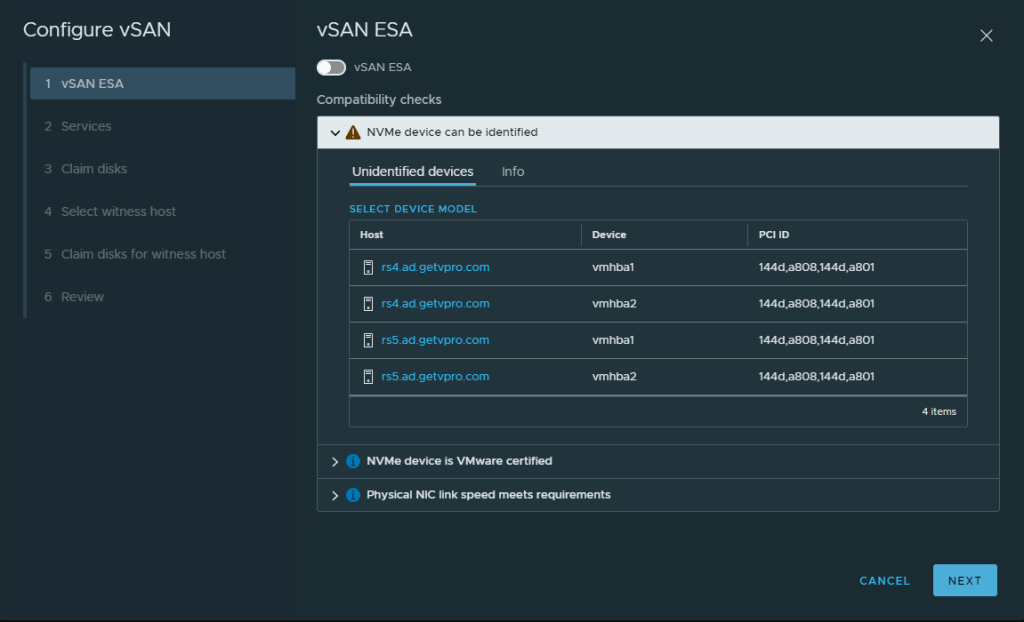Click host icon in rs4 vmhba1 row
This screenshot has width=1024, height=622.
click(368, 268)
